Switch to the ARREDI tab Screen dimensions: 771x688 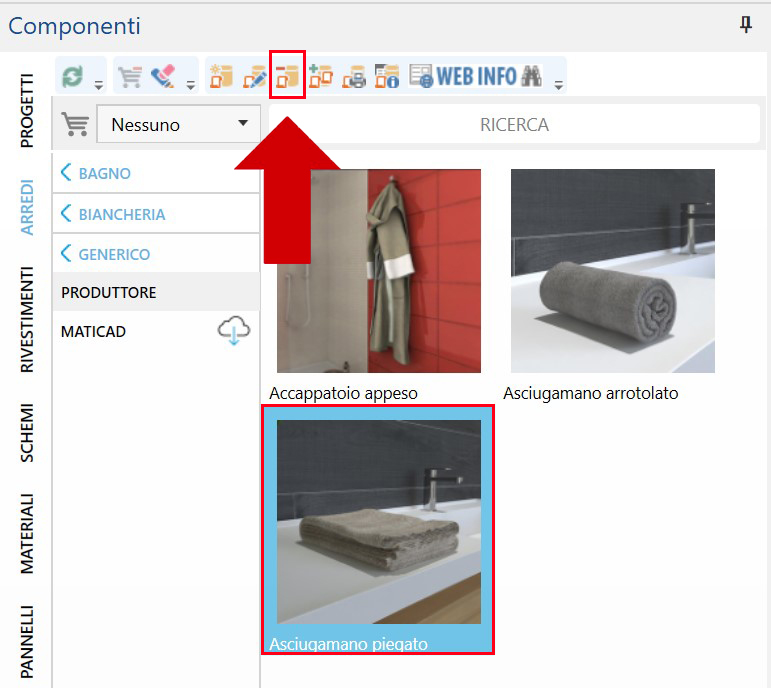pos(27,207)
